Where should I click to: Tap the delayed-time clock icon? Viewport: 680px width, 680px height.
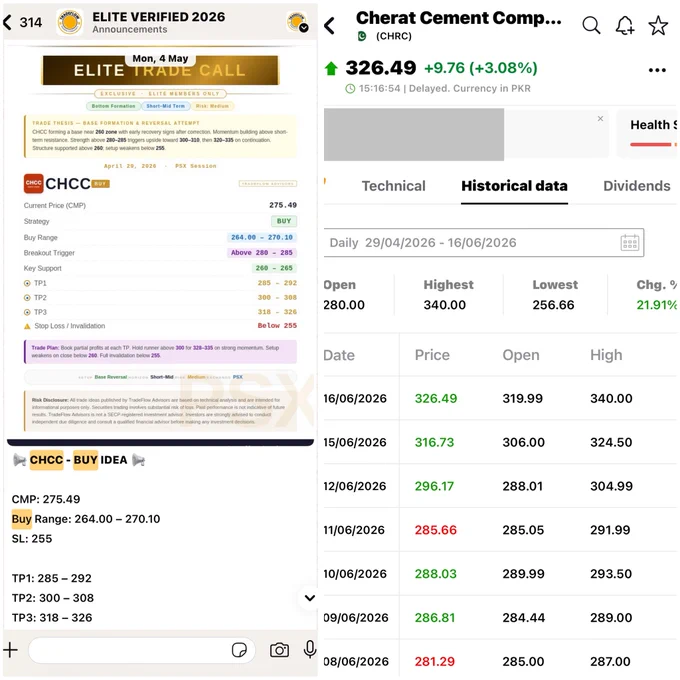point(350,89)
